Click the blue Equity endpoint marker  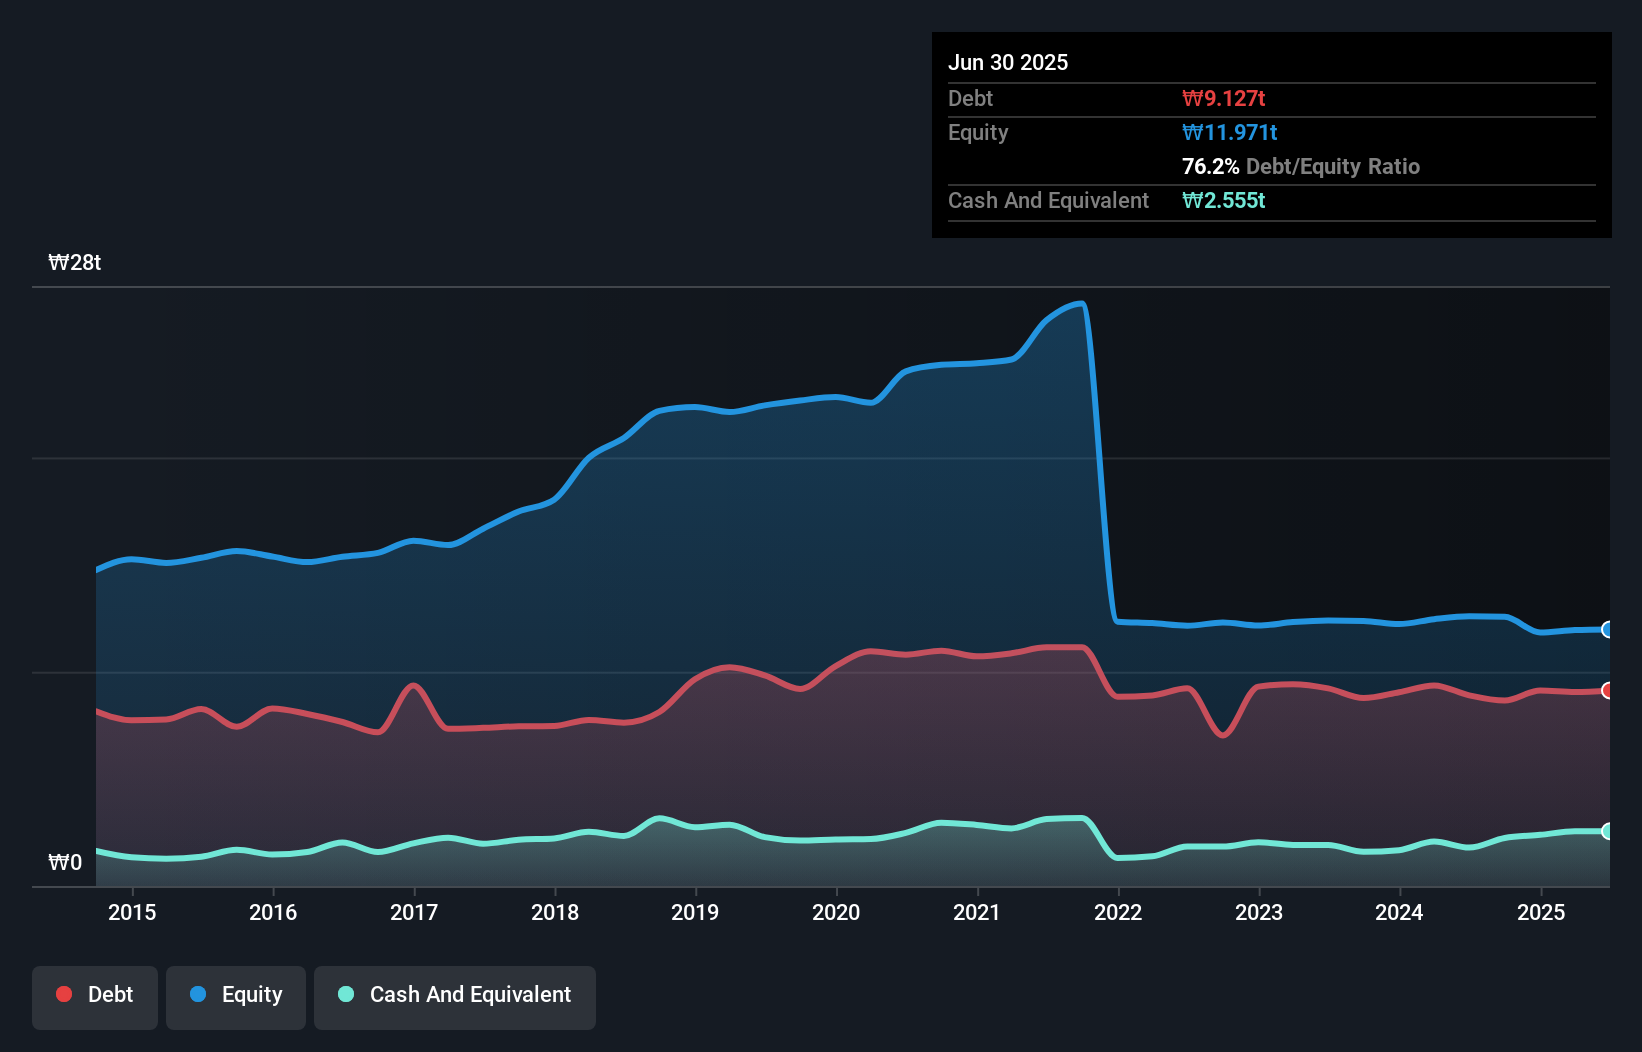(1607, 629)
